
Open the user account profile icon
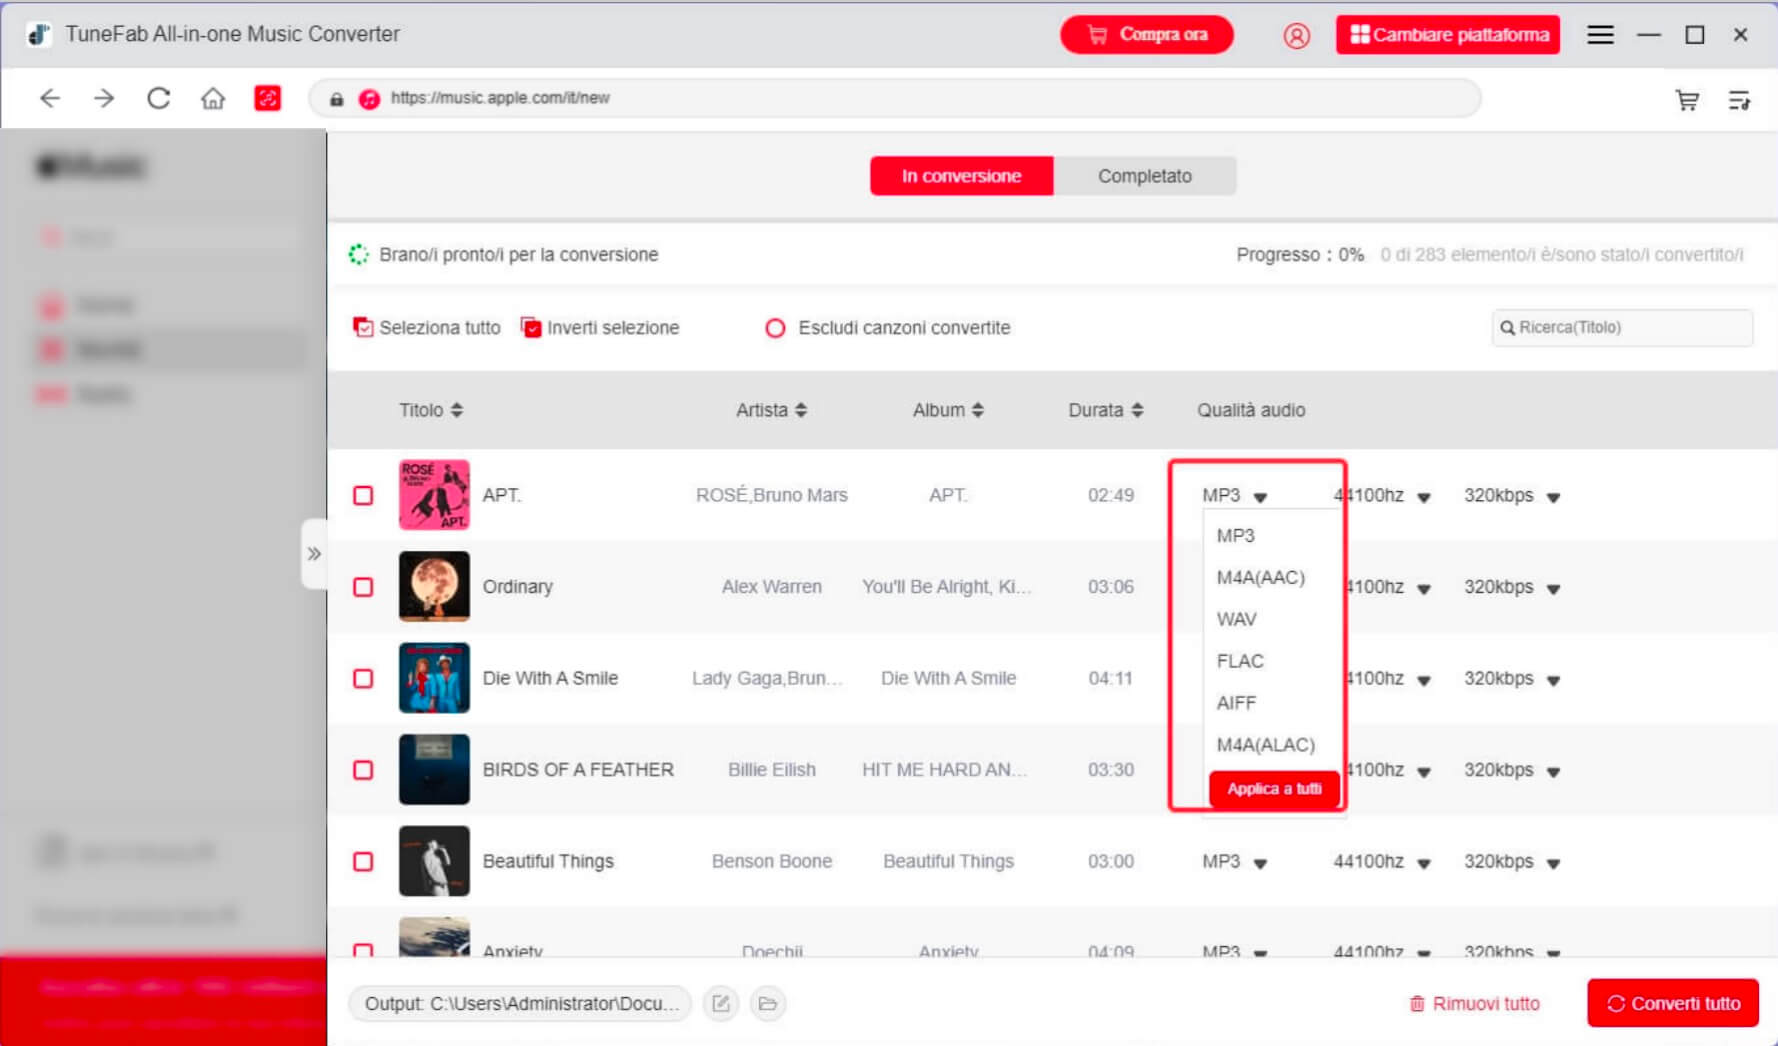pyautogui.click(x=1296, y=36)
